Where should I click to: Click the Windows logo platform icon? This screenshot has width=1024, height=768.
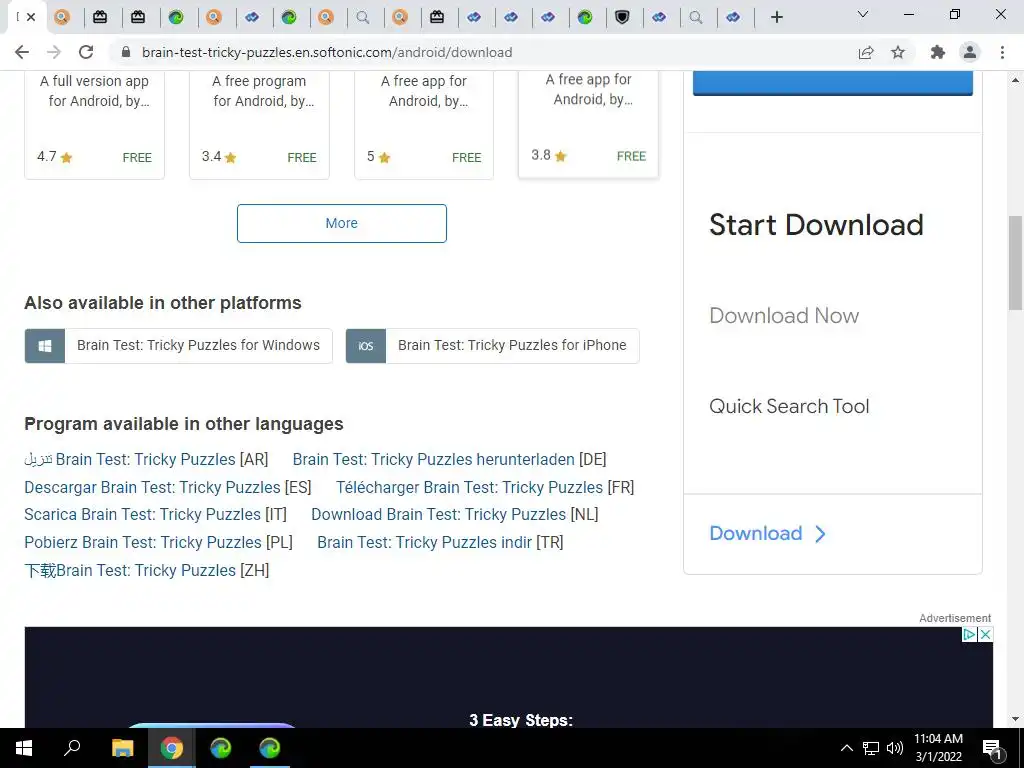click(x=45, y=345)
